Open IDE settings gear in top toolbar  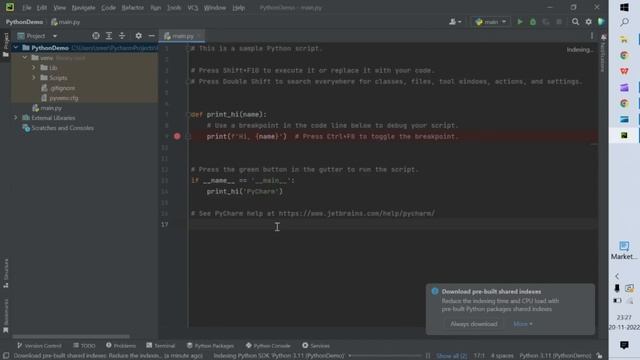588,22
